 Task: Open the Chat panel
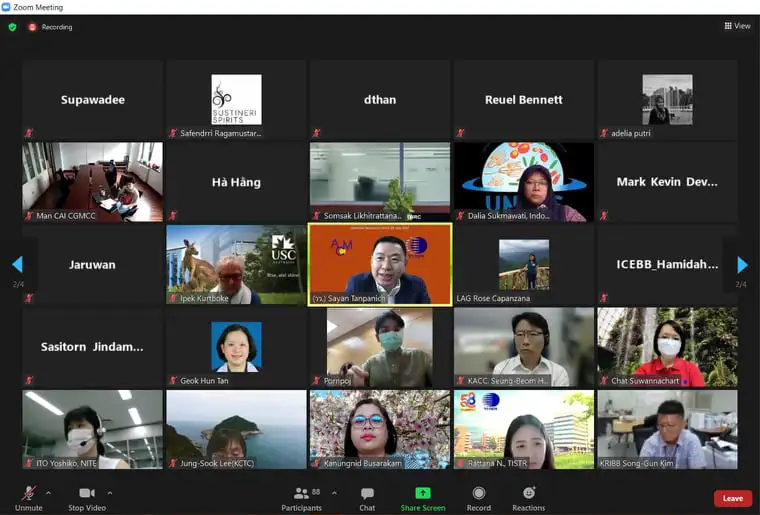[367, 497]
